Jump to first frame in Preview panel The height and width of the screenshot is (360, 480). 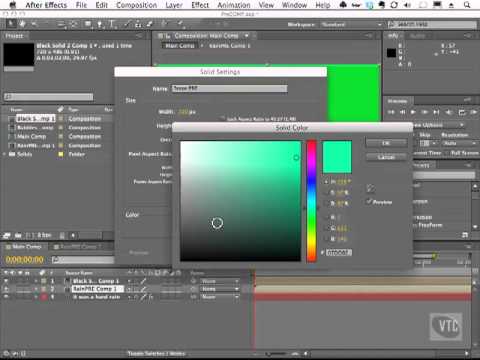(391, 112)
